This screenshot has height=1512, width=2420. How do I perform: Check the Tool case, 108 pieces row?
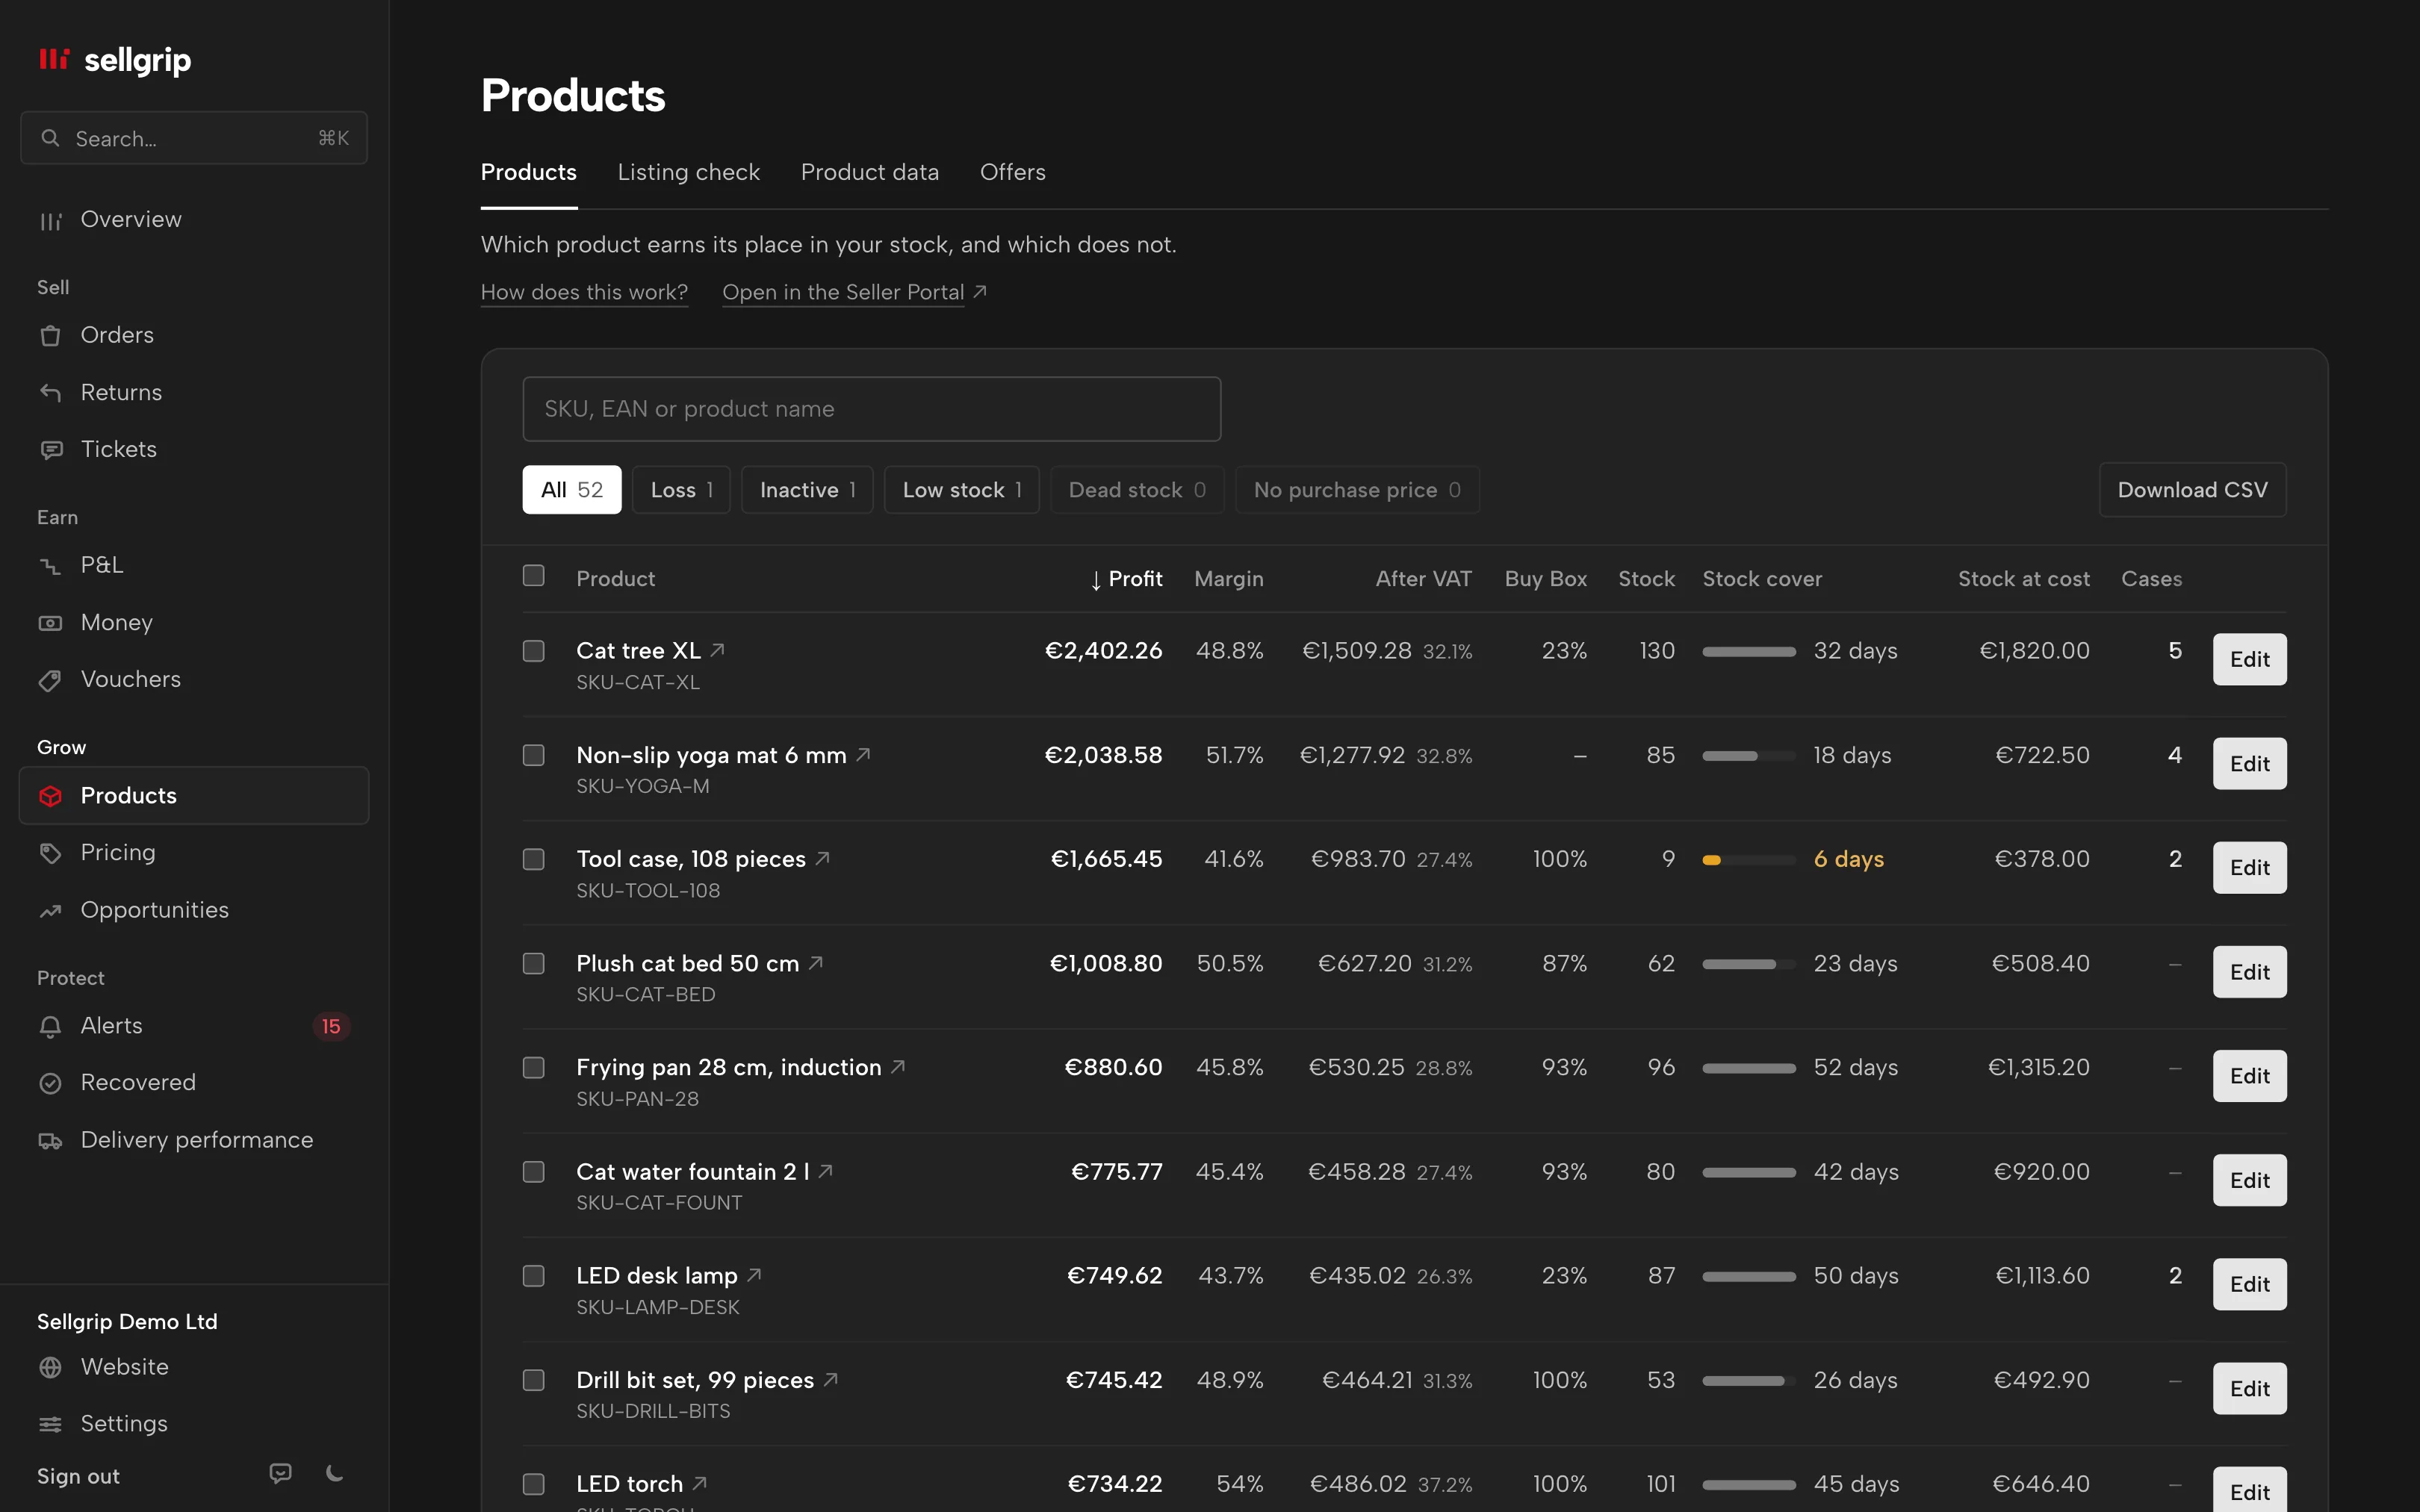pyautogui.click(x=534, y=859)
